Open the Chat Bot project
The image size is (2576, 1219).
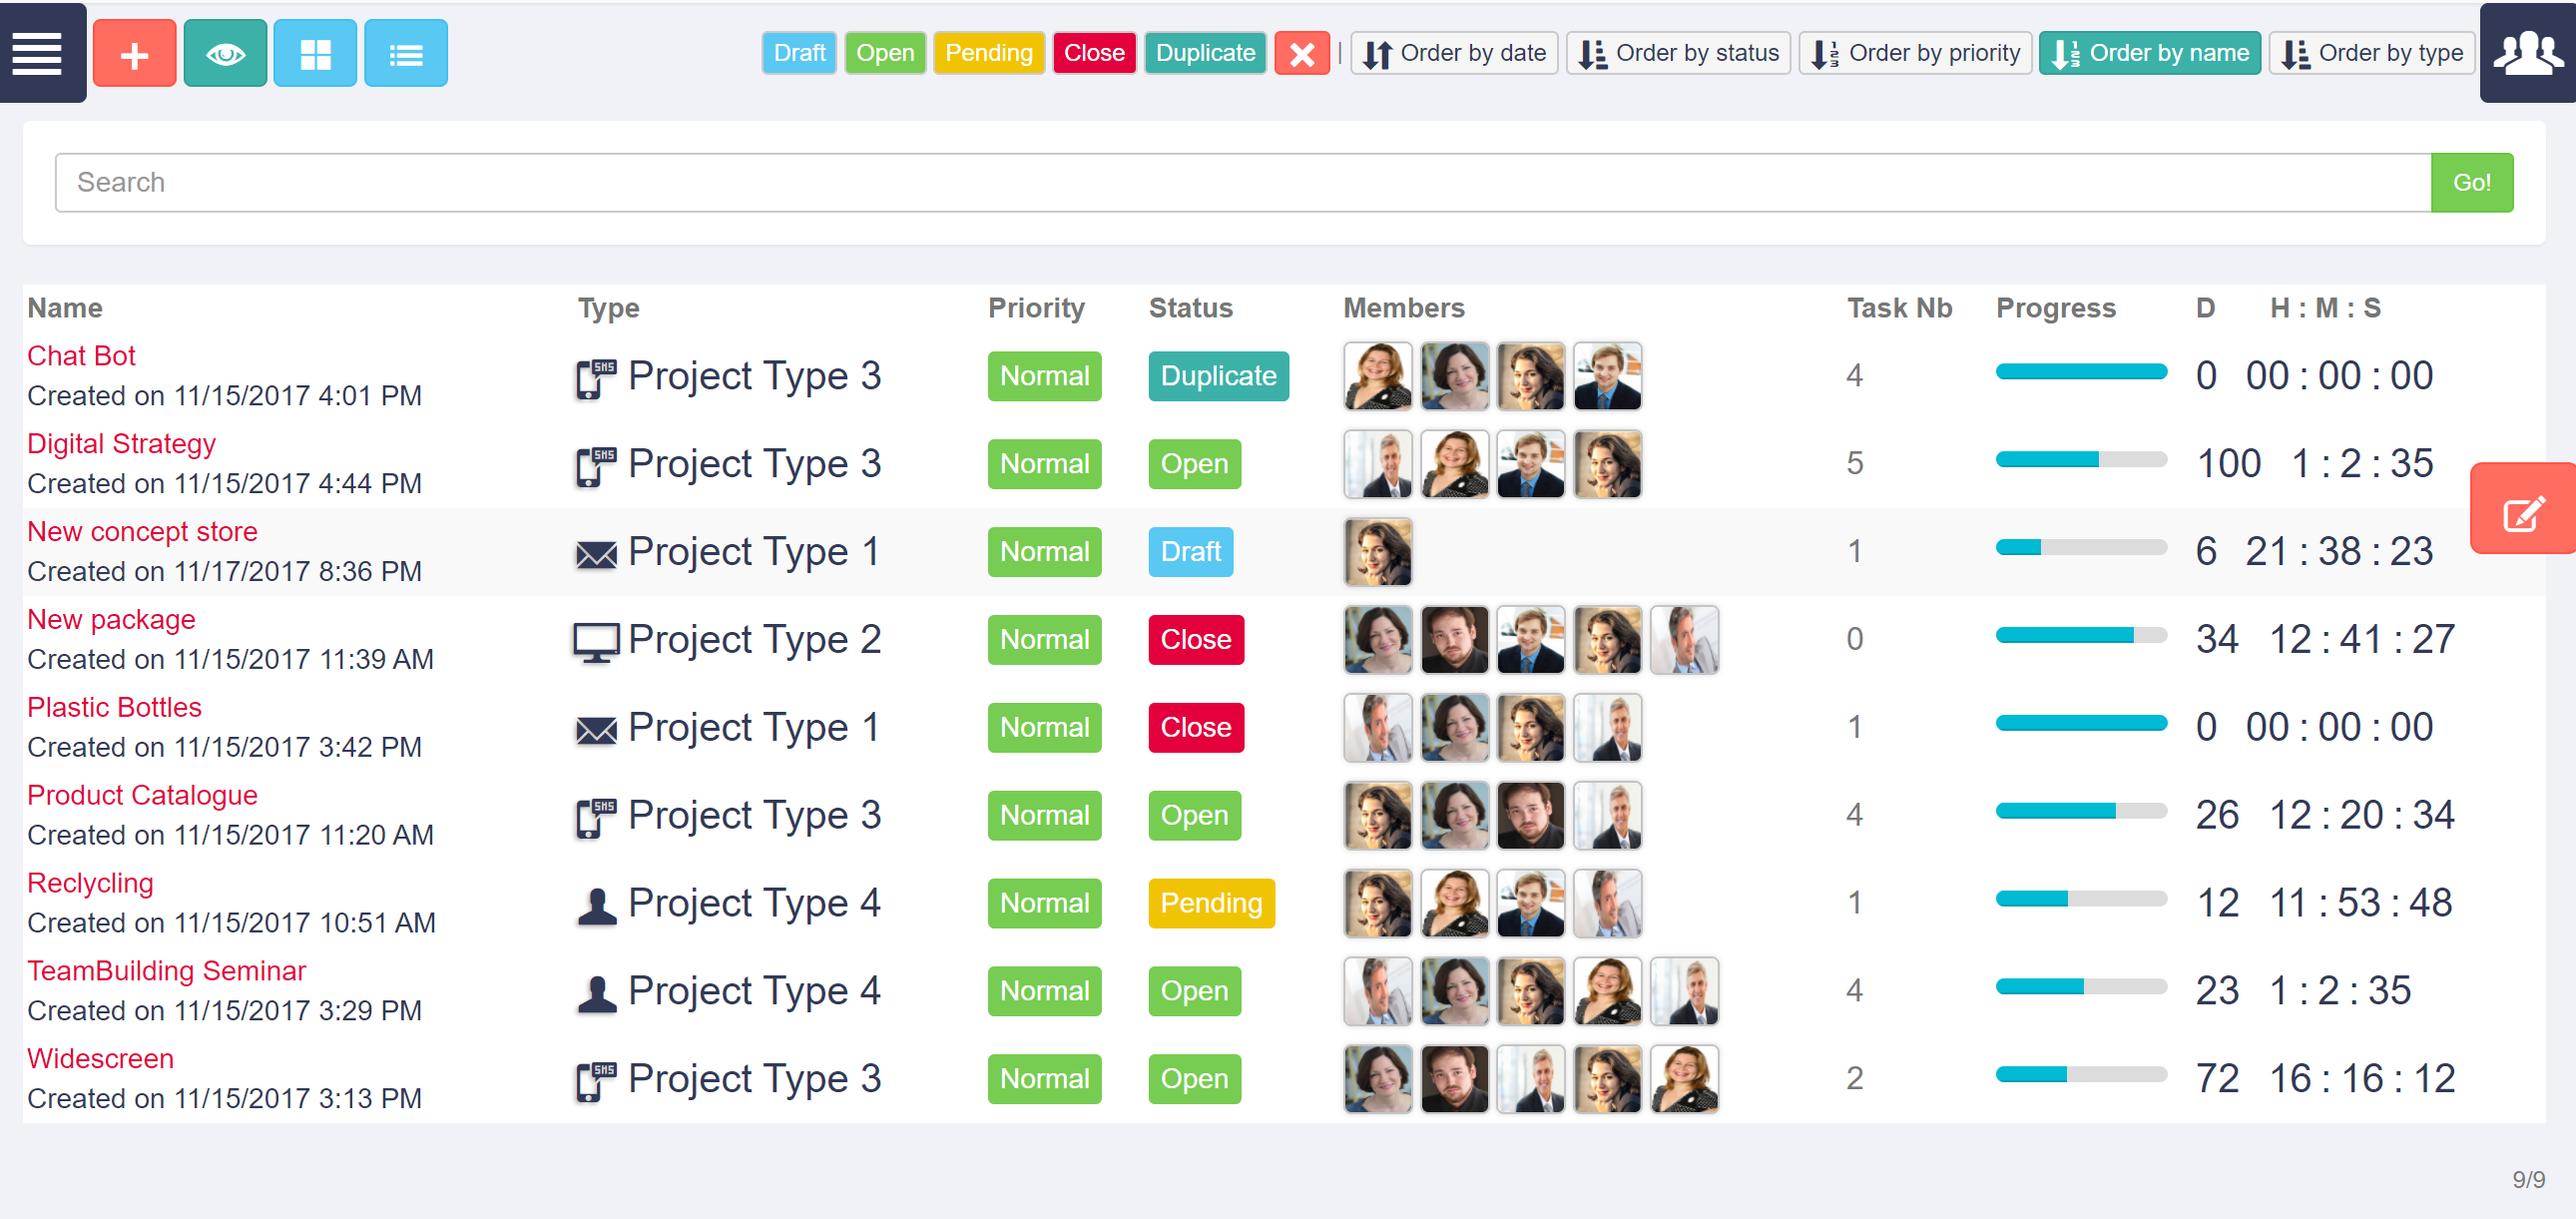point(81,356)
